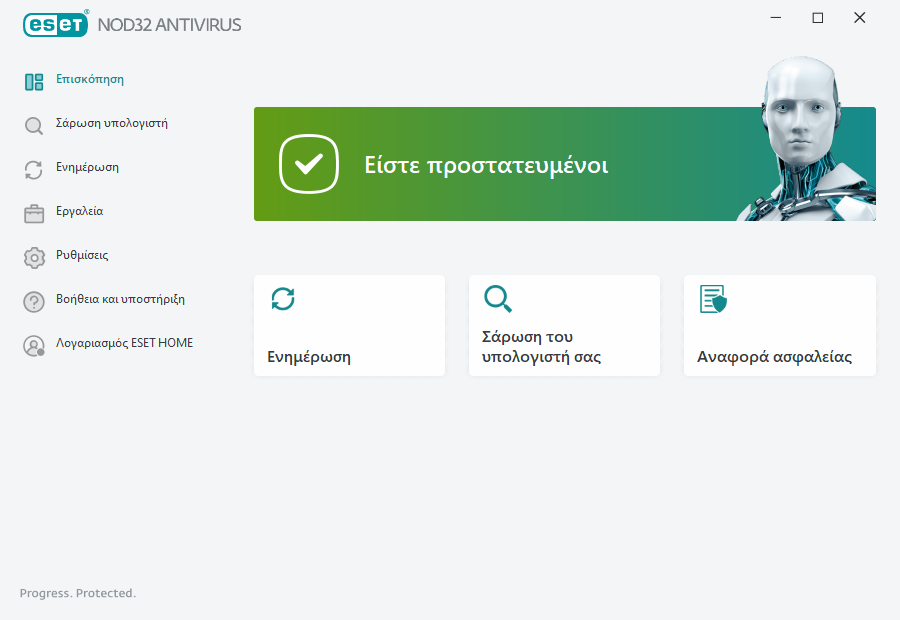Open help via the question mark icon
Image resolution: width=900 pixels, height=620 pixels.
click(x=33, y=300)
